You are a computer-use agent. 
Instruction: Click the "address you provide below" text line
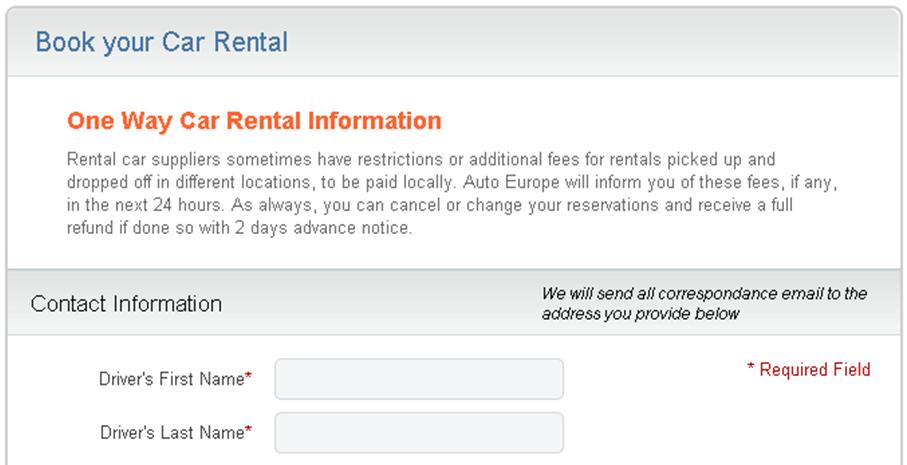[640, 314]
